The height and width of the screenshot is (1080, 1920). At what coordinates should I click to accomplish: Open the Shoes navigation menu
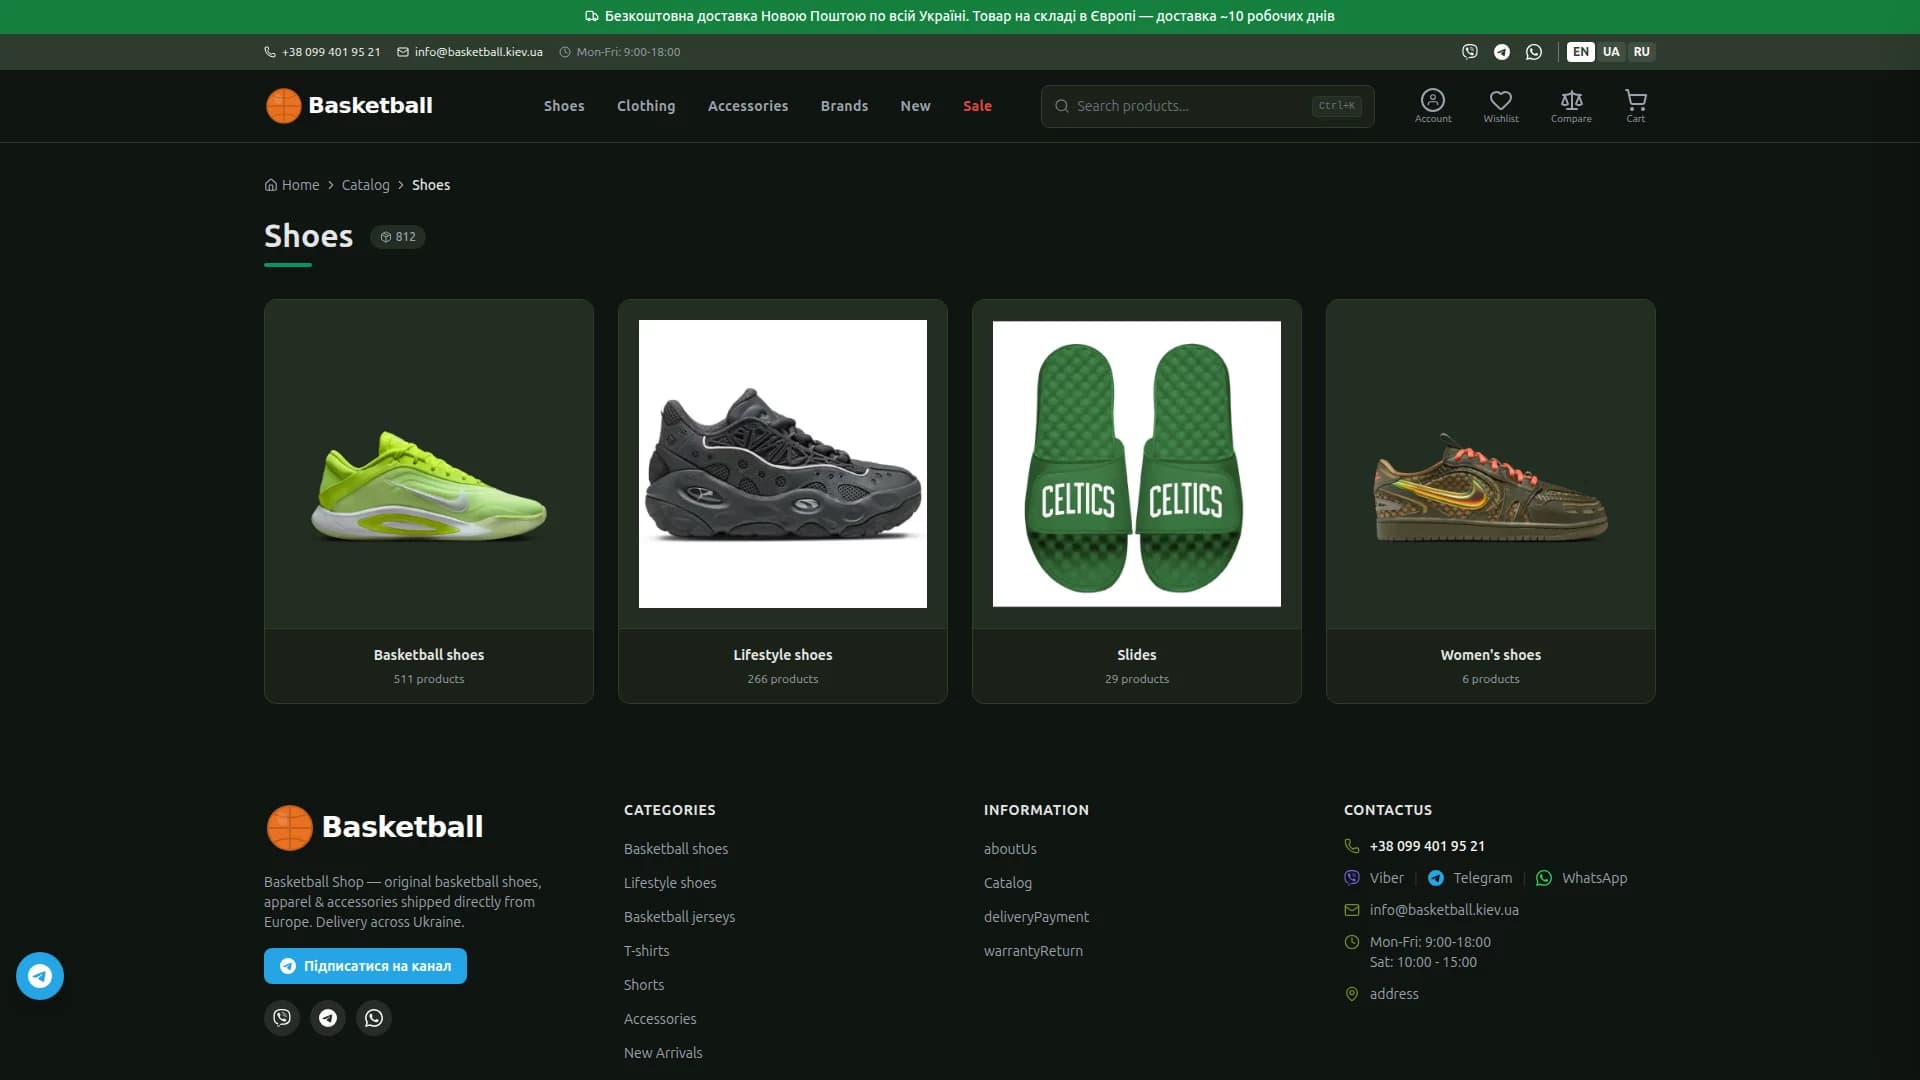pos(564,106)
